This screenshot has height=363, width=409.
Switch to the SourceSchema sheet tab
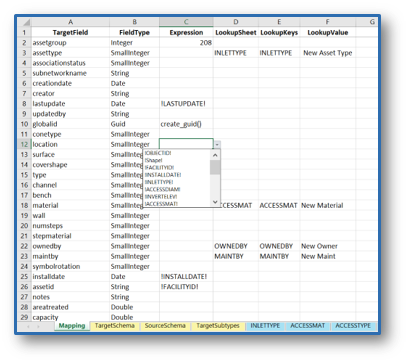165,326
